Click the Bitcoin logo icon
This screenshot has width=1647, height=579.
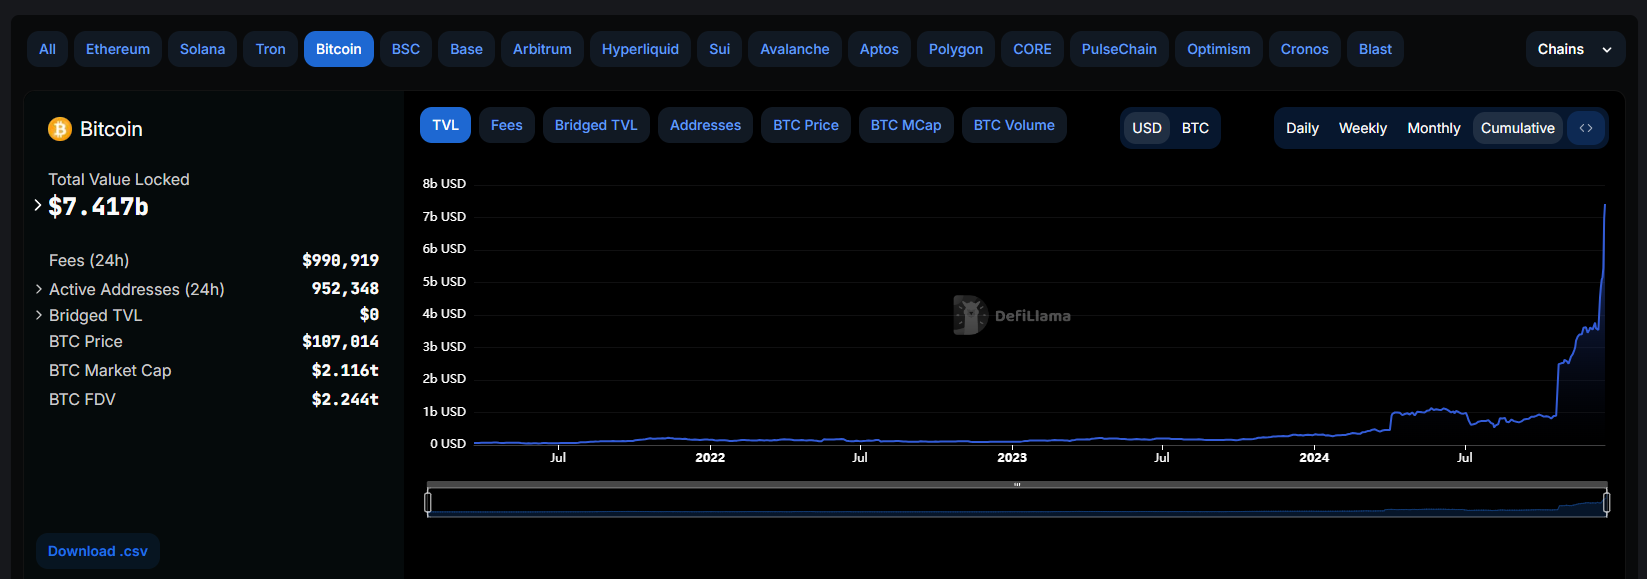60,129
